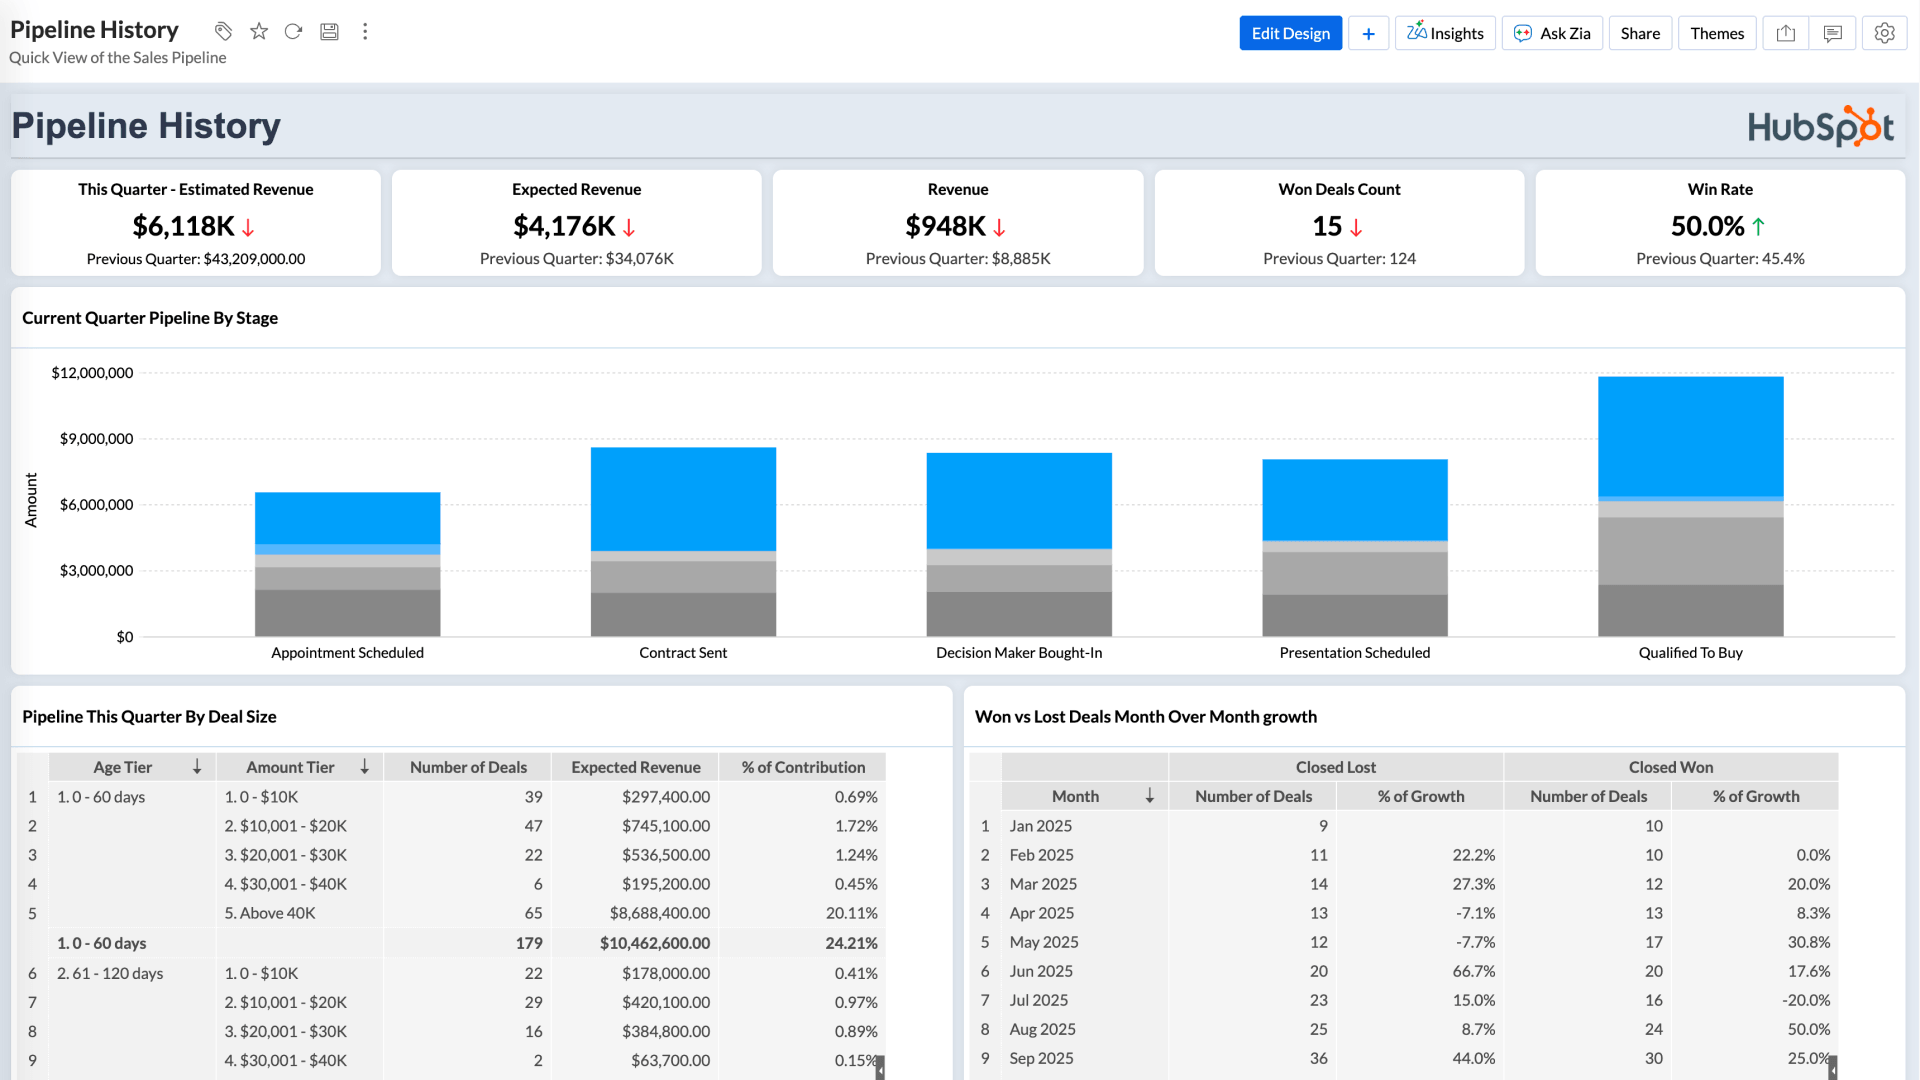Viewport: 1920px width, 1080px height.
Task: Select blue segment of Qualified To Buy bar
Action: [x=1690, y=436]
